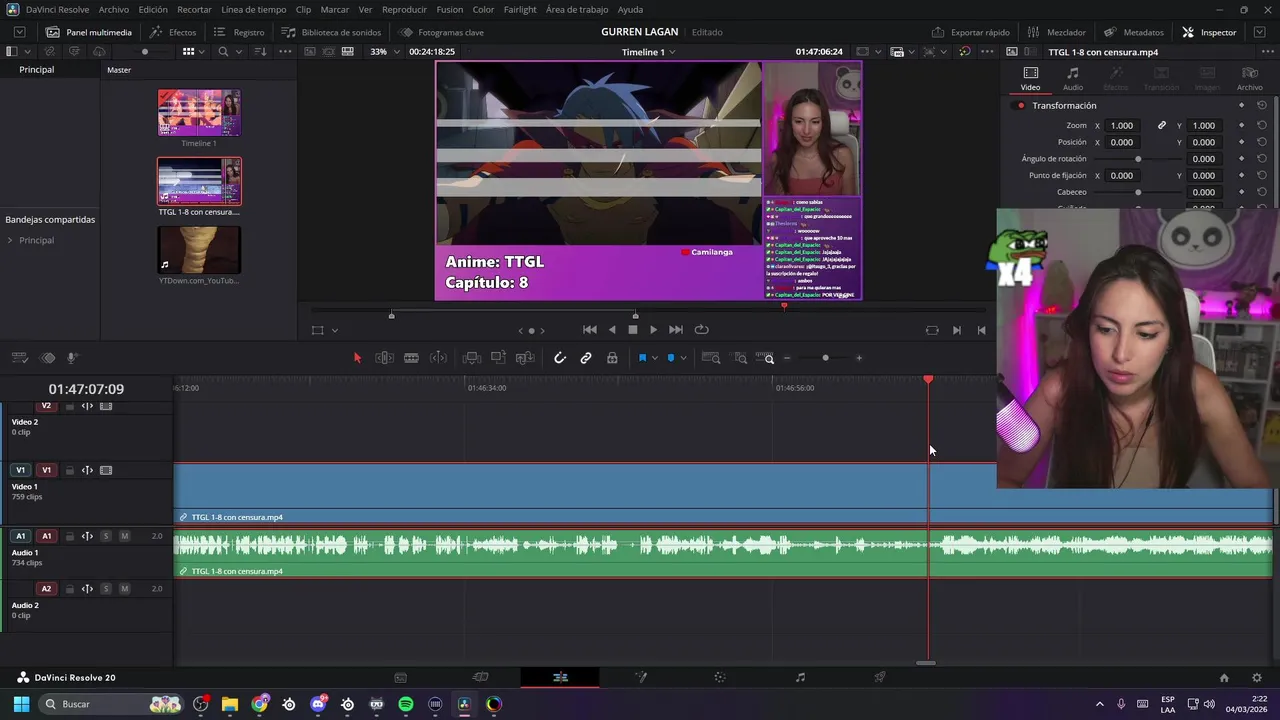Play the timeline in reverse

tap(612, 330)
